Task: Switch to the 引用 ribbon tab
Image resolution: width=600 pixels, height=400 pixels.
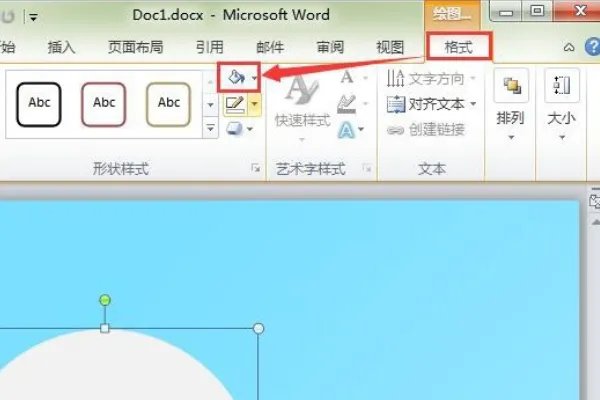Action: pos(209,47)
